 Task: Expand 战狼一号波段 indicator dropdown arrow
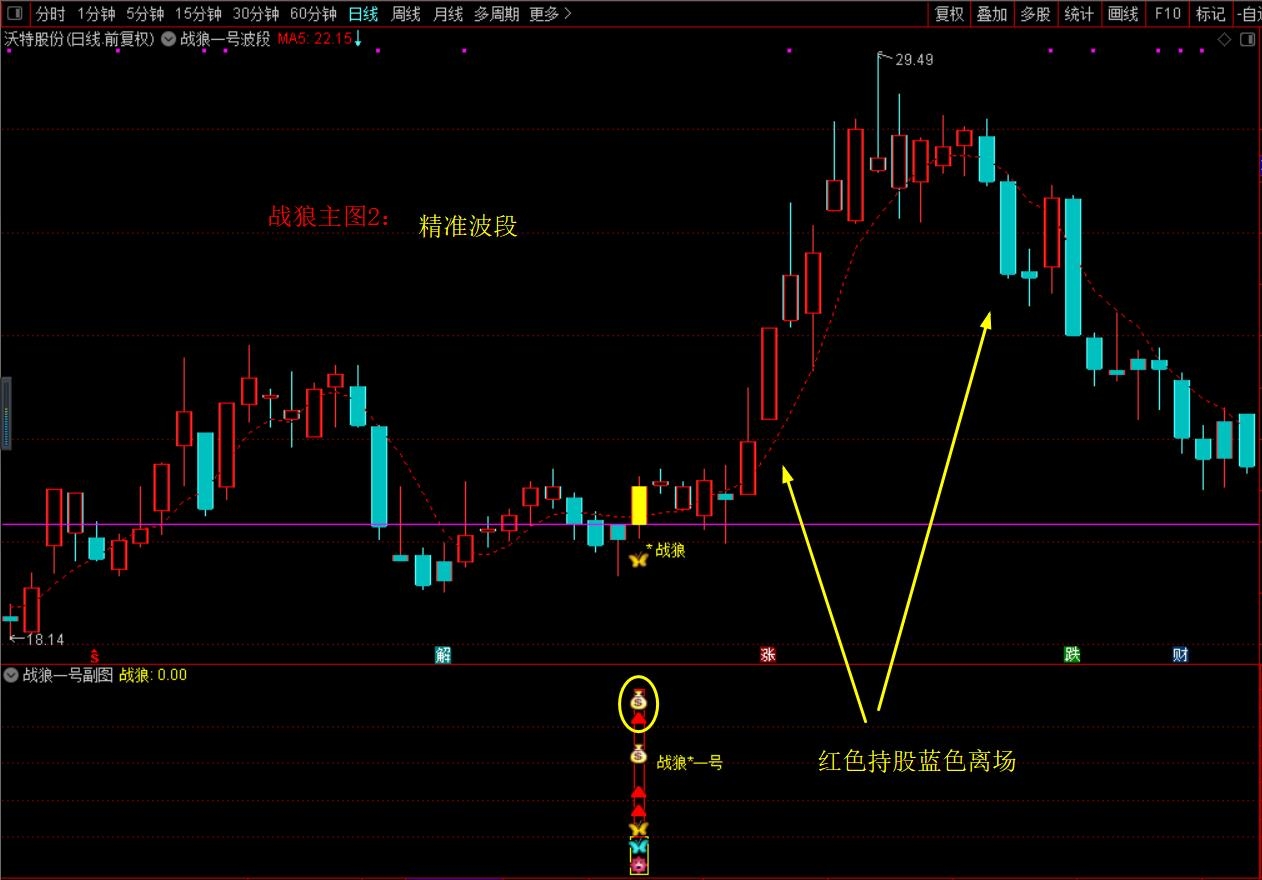click(168, 39)
